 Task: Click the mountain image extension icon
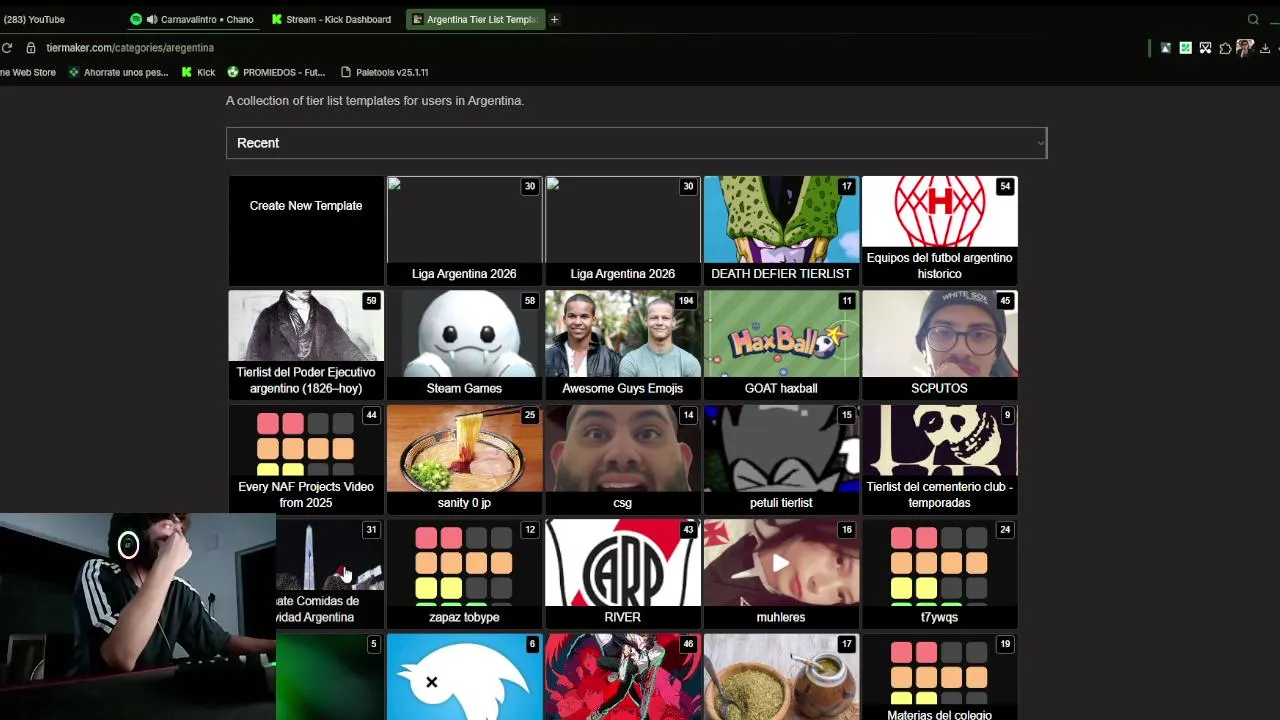1166,47
